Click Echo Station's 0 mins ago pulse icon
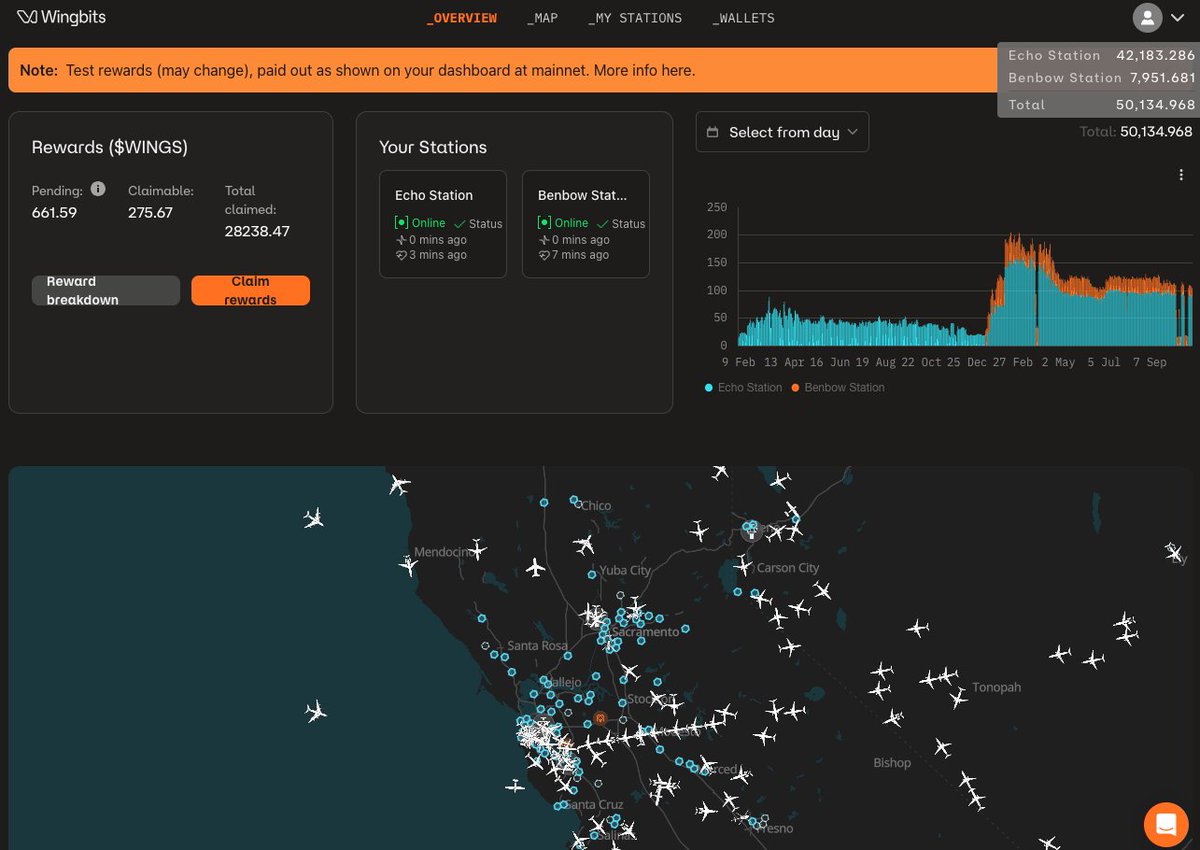The height and width of the screenshot is (850, 1200). tap(401, 240)
